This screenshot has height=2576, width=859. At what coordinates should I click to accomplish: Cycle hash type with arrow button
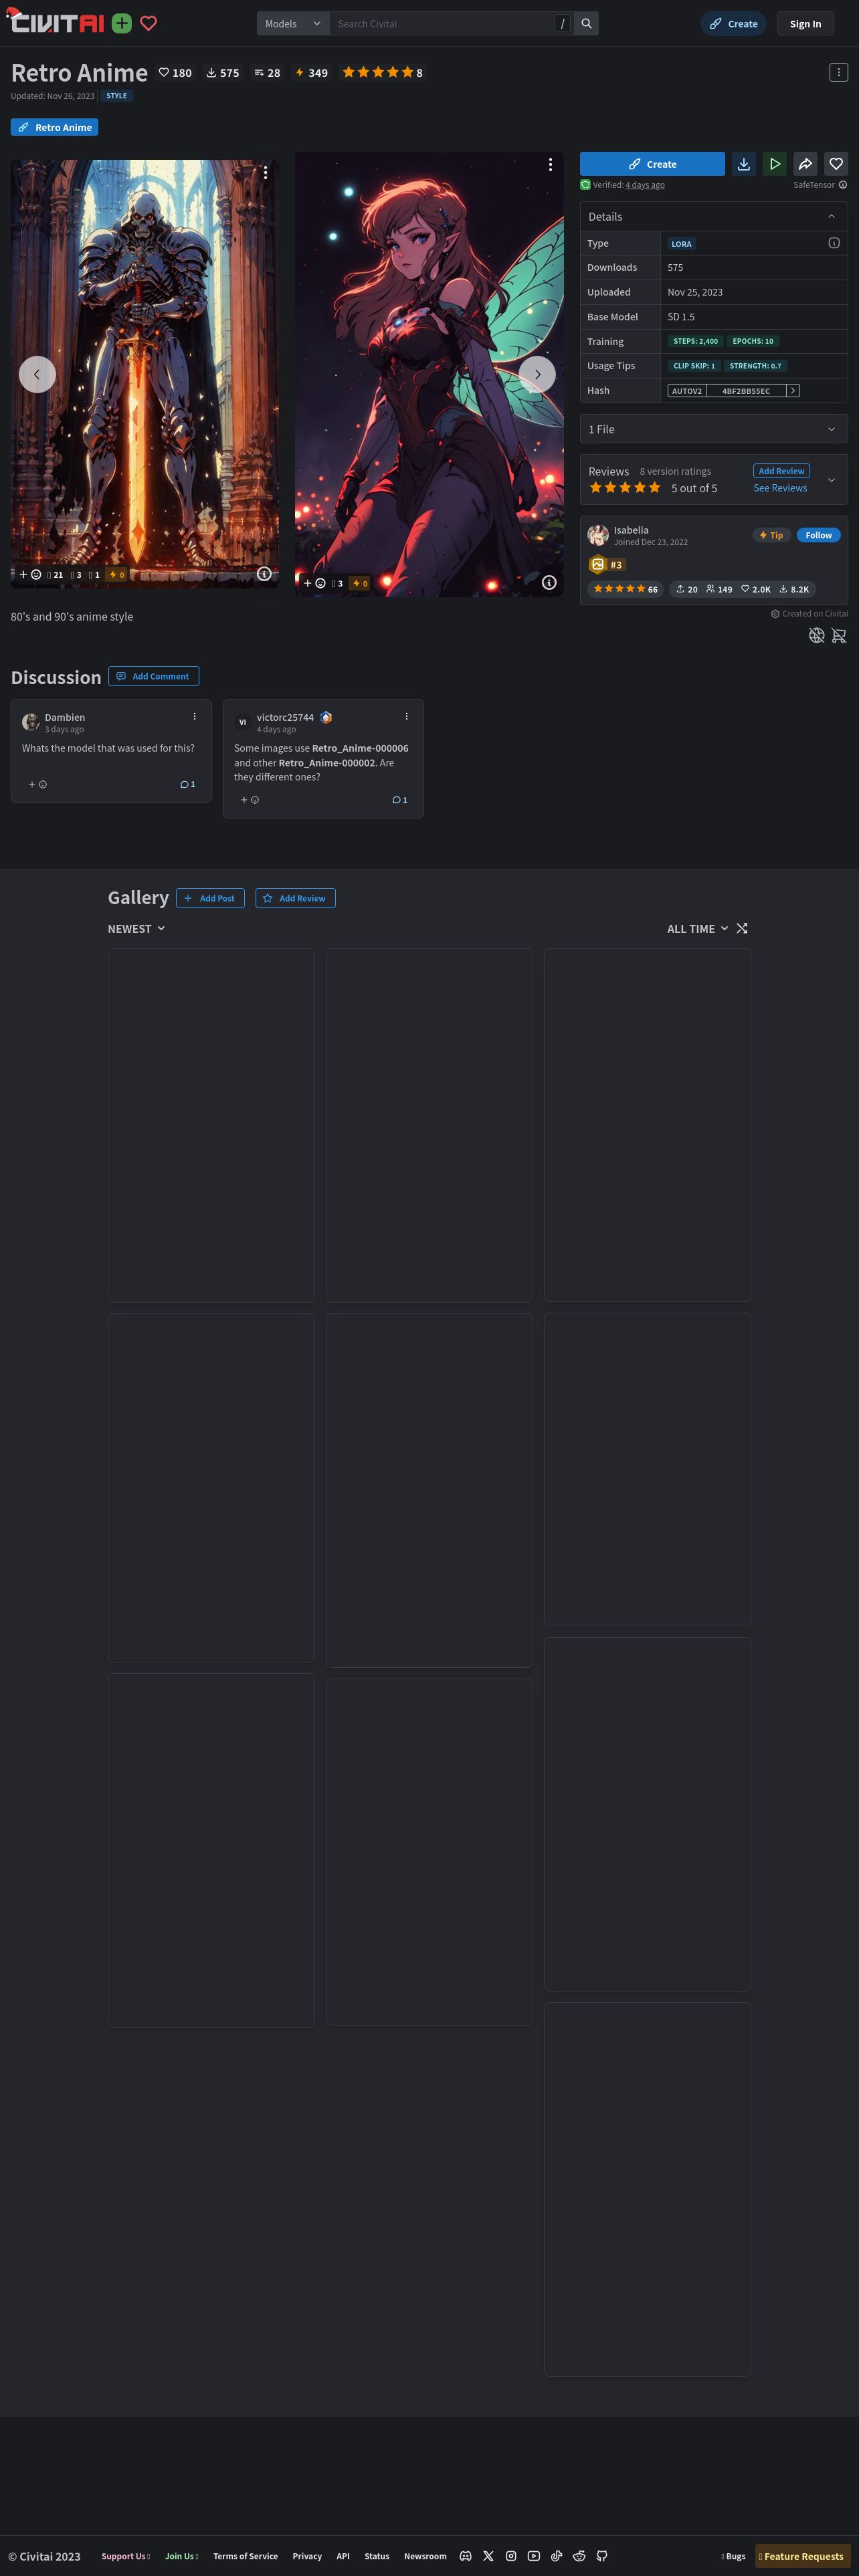tap(793, 391)
